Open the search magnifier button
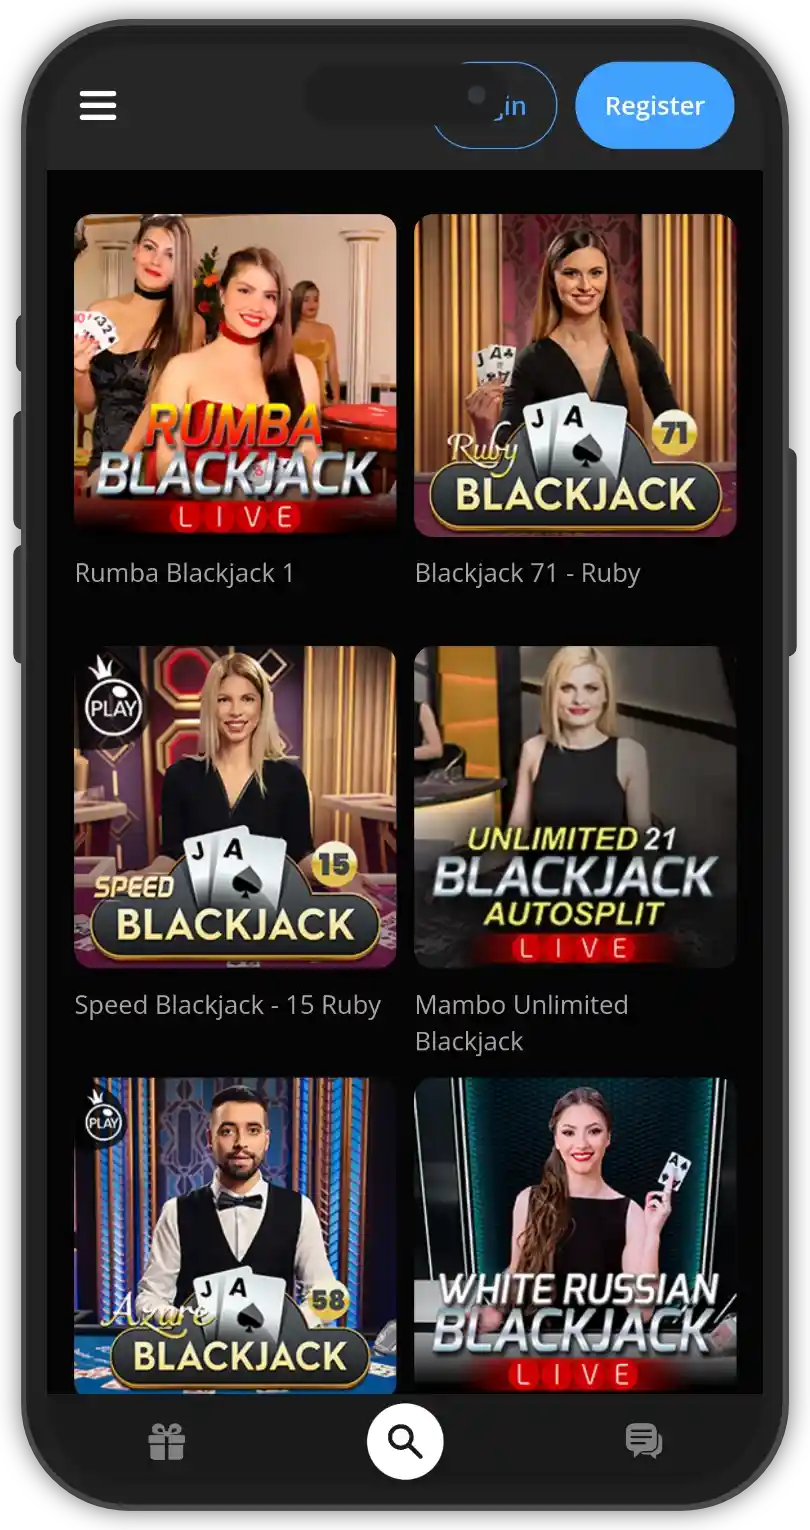The height and width of the screenshot is (1530, 810). pyautogui.click(x=405, y=1441)
